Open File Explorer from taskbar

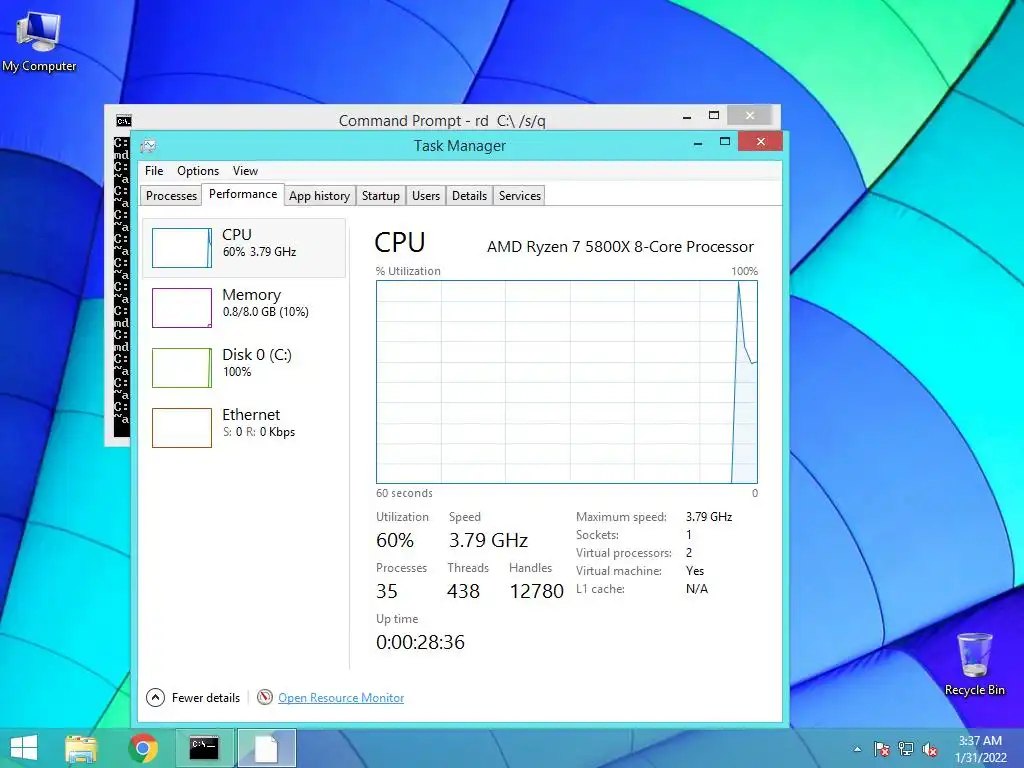tap(81, 748)
